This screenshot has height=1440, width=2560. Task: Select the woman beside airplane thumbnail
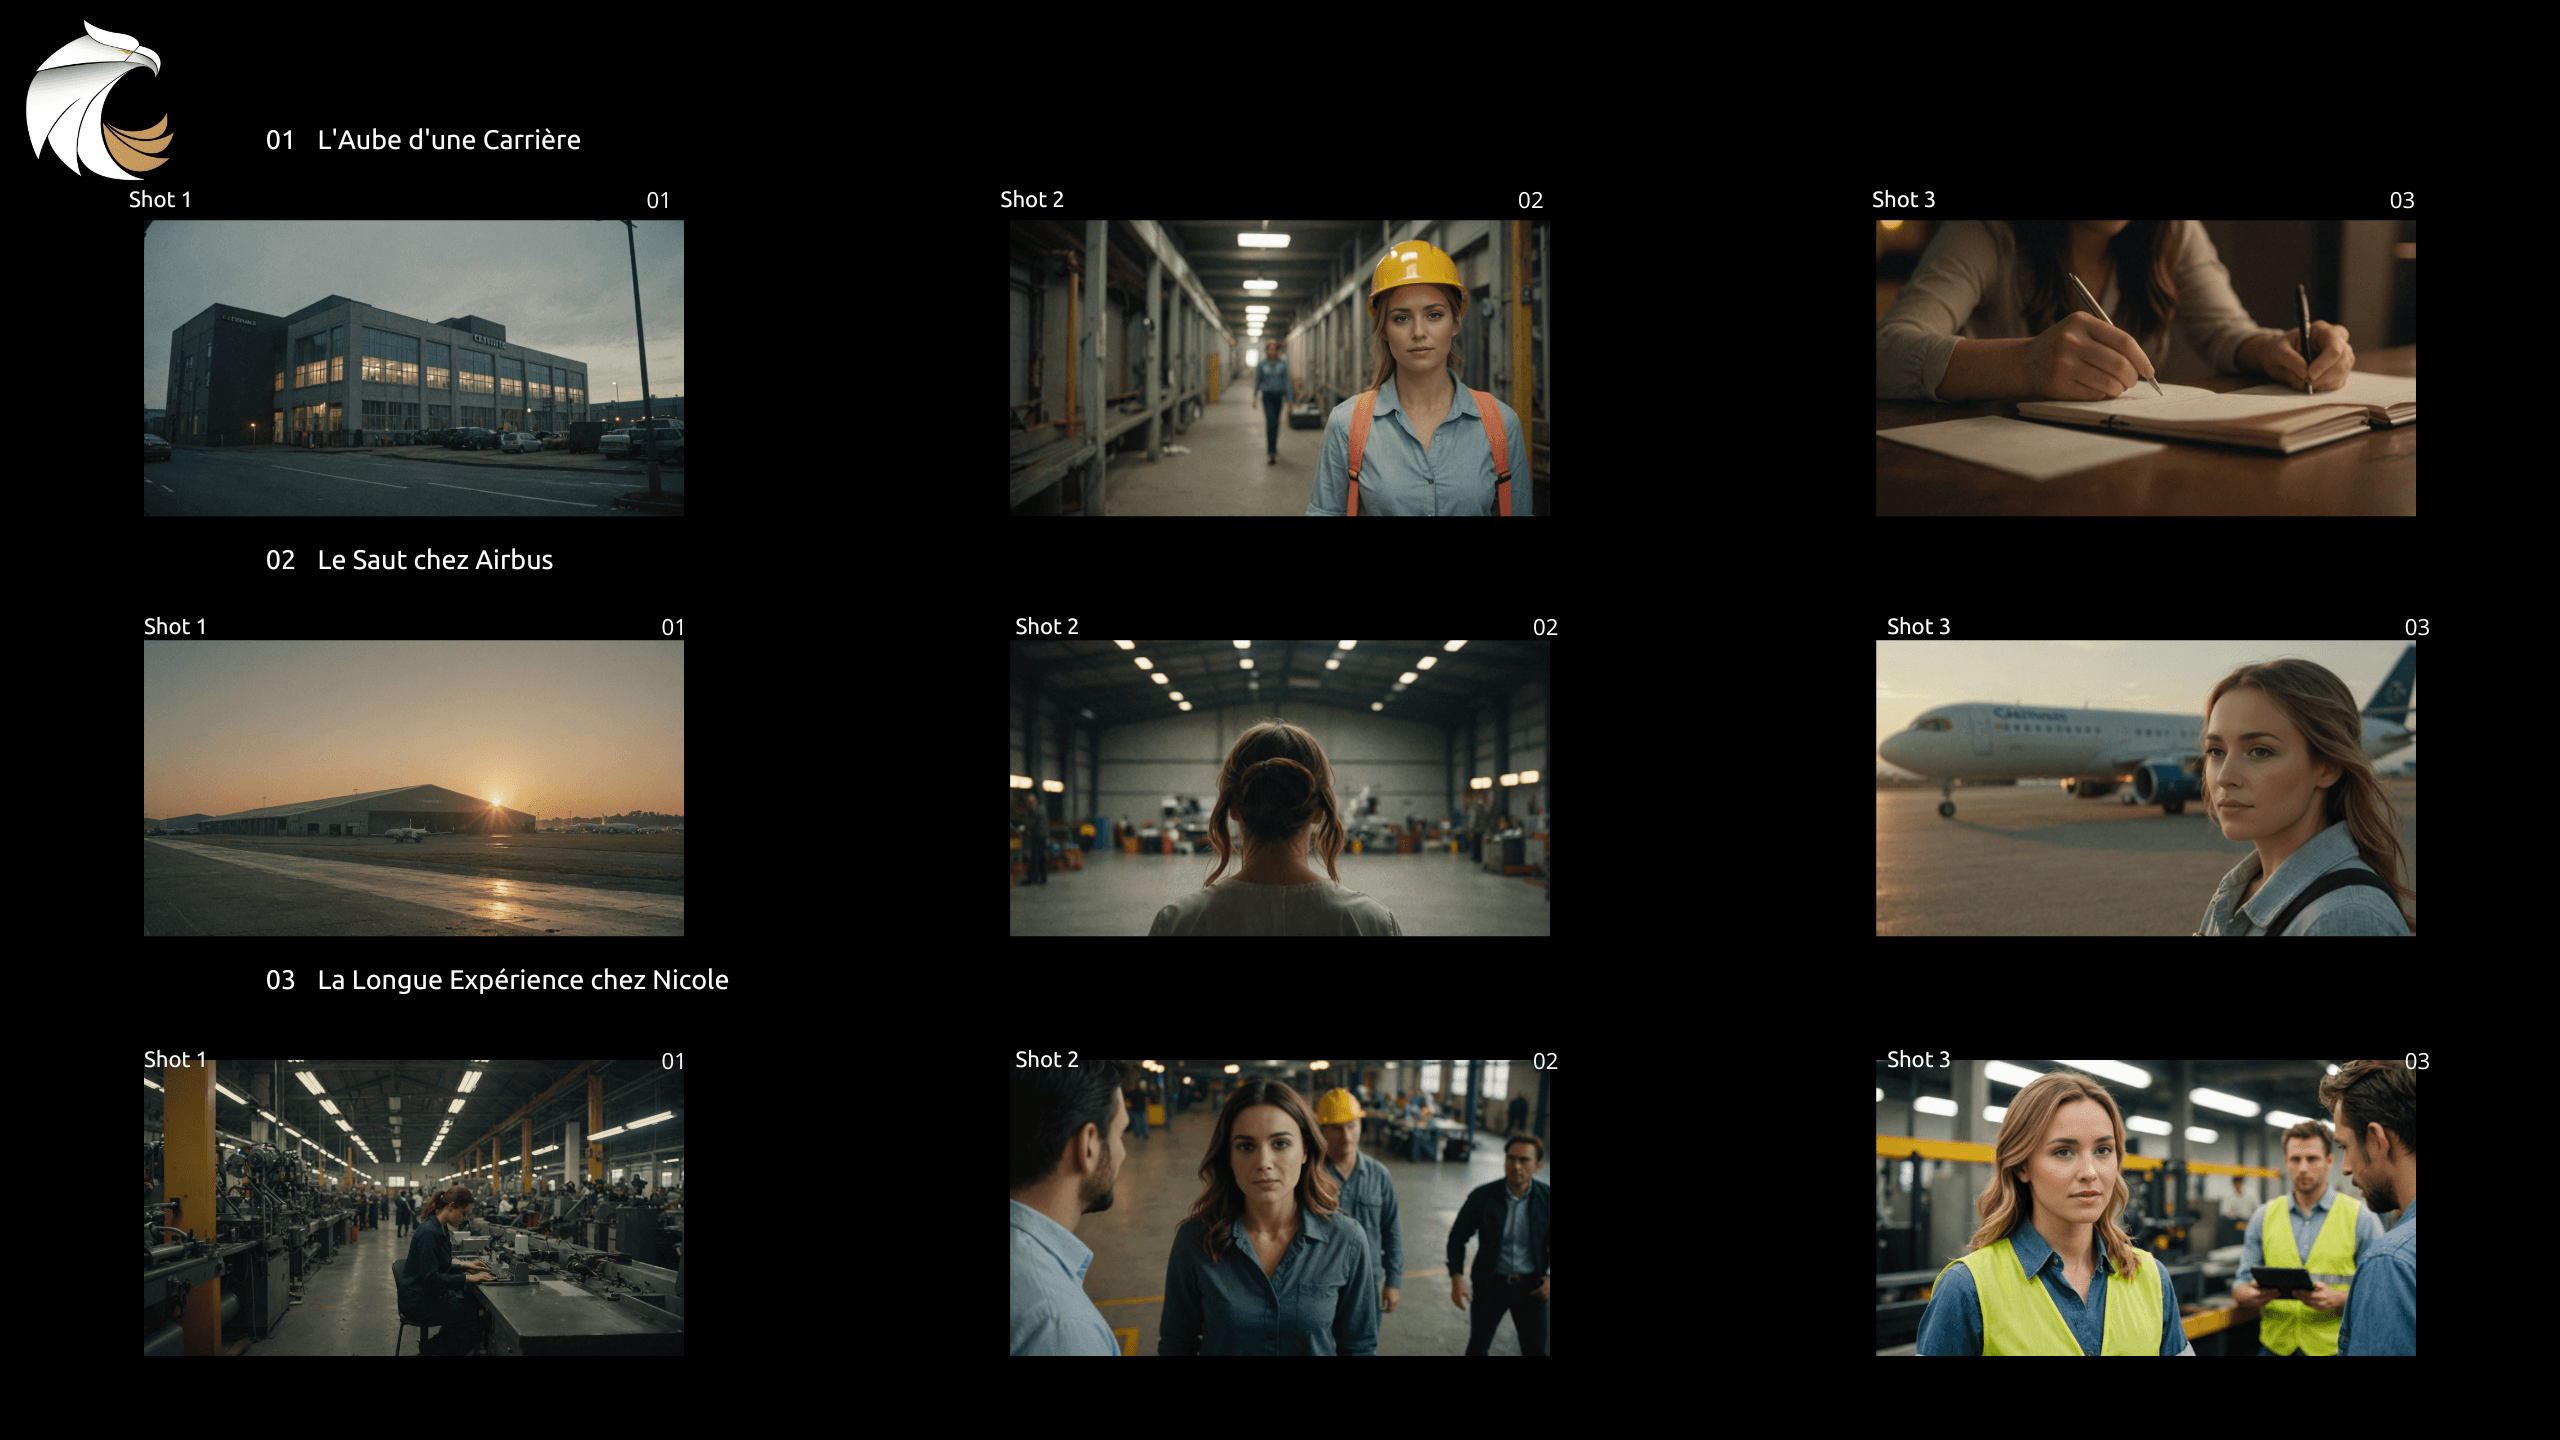tap(2145, 787)
